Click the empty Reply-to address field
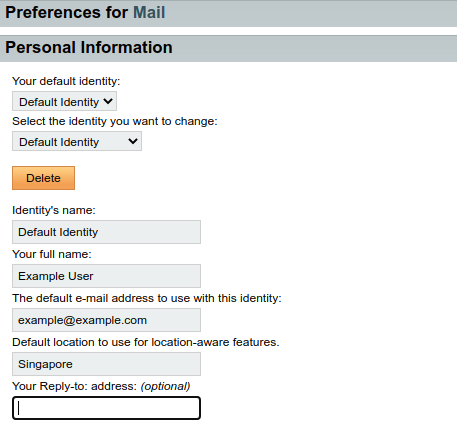Screen dimensions: 457x425 [106, 408]
